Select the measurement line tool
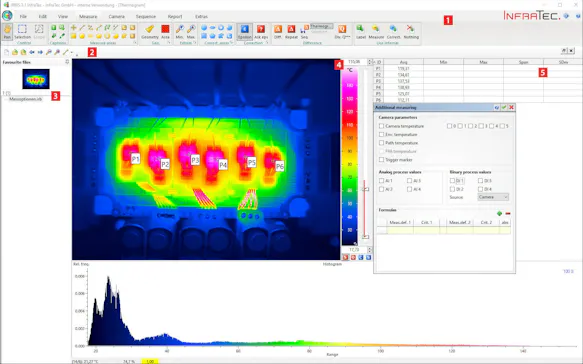This screenshot has width=583, height=364. [82, 28]
